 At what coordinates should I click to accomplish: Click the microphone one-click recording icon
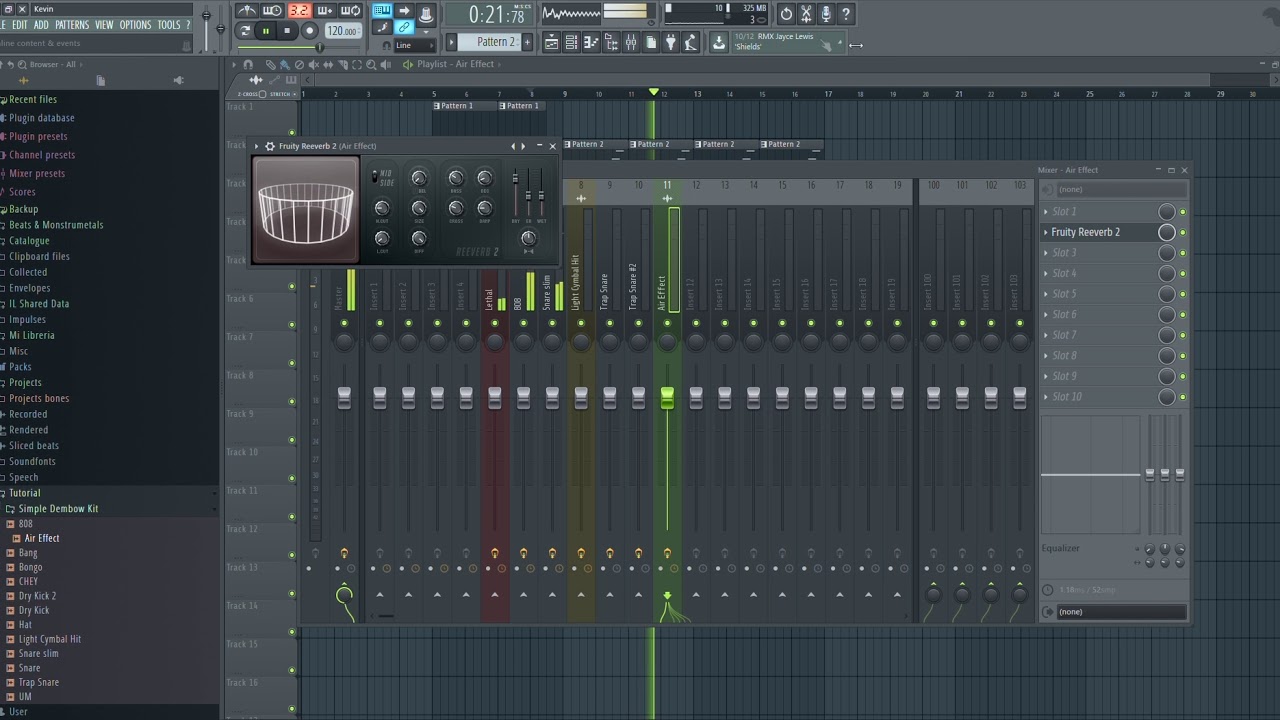click(826, 13)
